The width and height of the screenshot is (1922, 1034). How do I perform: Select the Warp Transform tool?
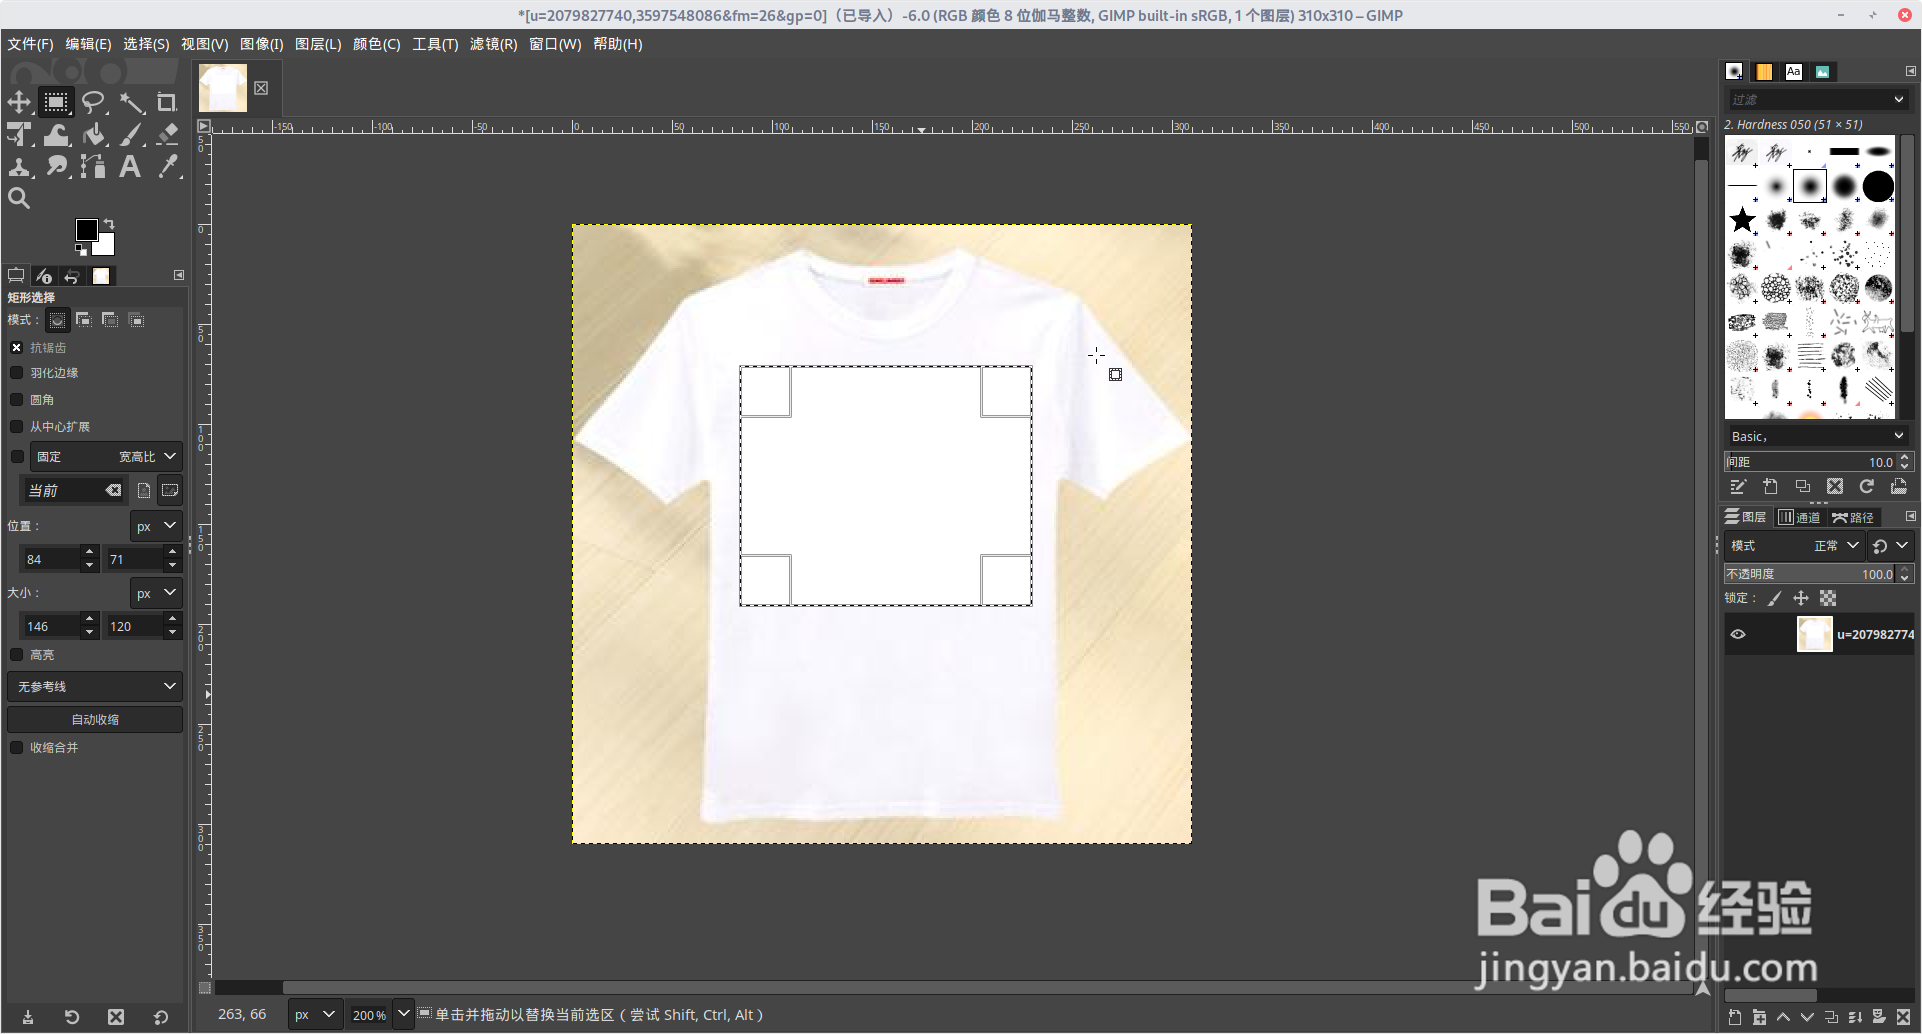(x=56, y=134)
